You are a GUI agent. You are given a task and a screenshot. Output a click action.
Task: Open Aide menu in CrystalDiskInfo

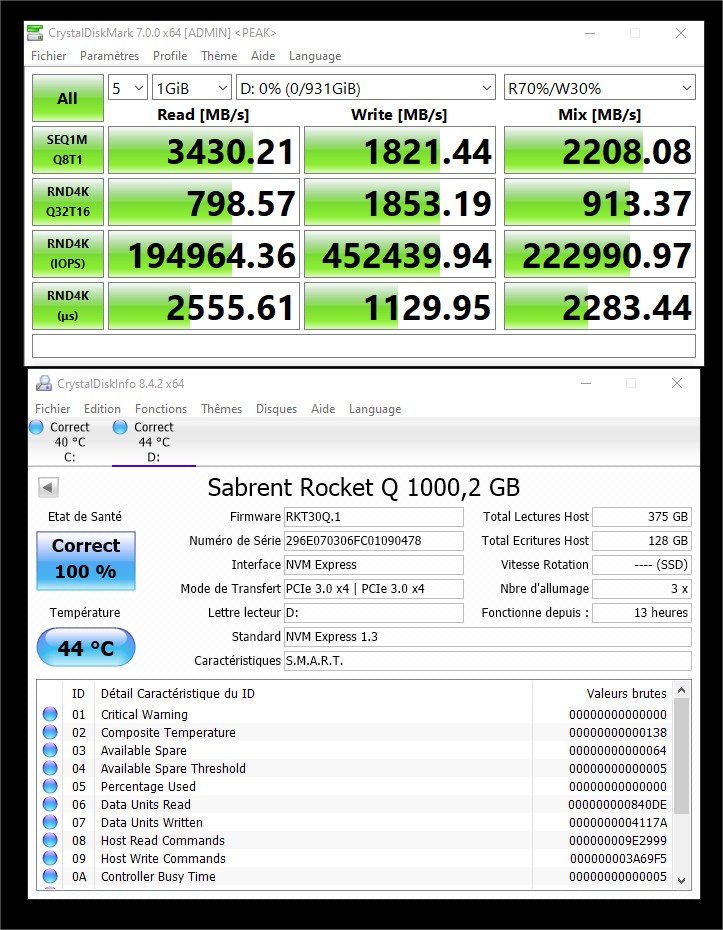pyautogui.click(x=323, y=409)
